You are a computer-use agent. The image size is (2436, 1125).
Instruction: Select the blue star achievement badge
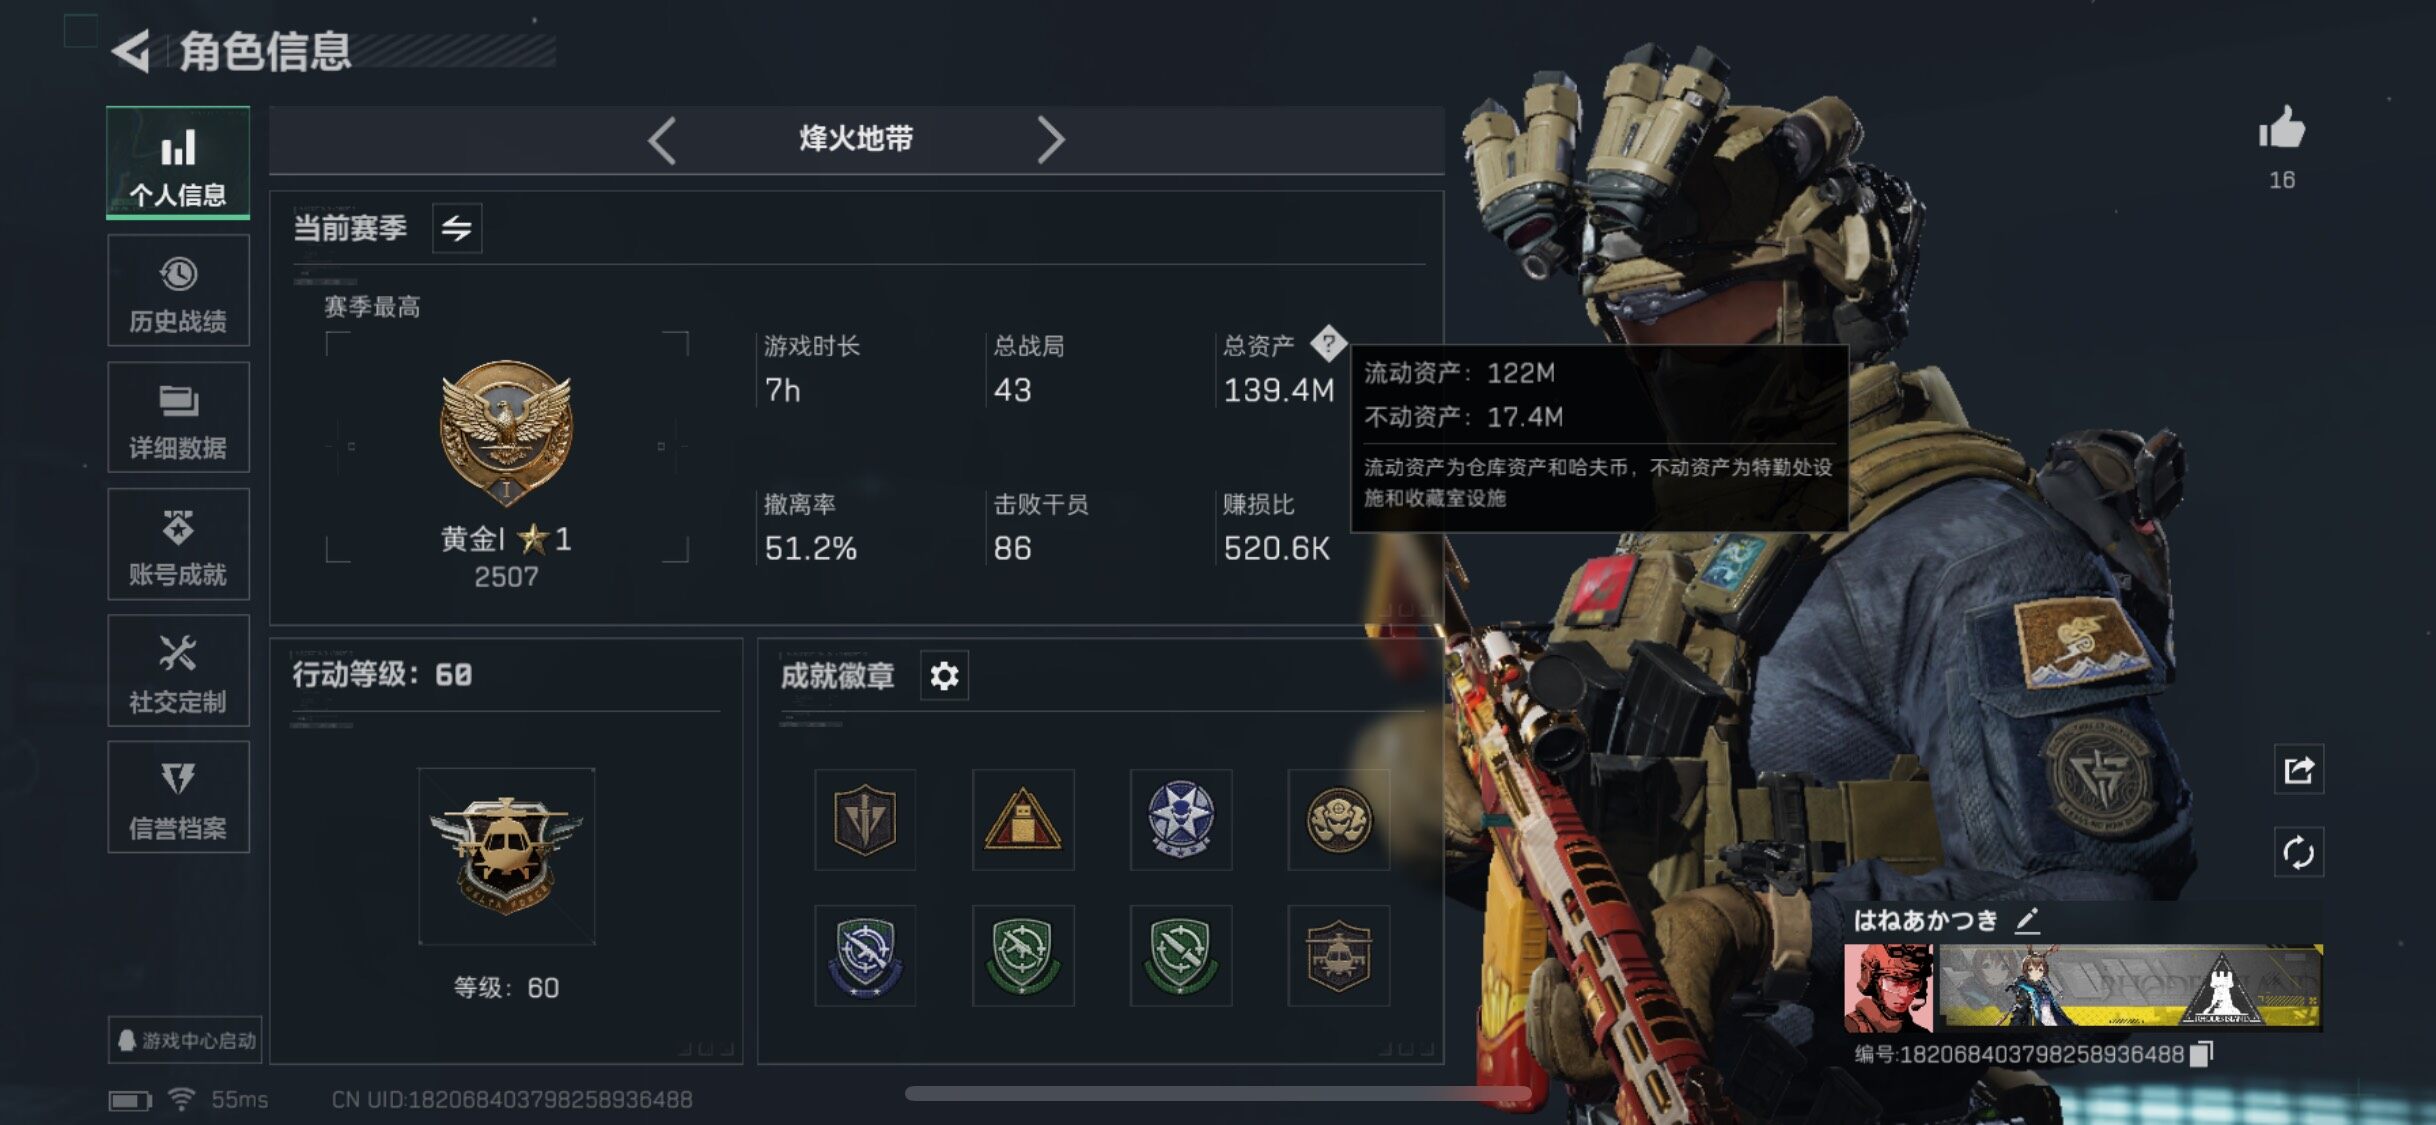tap(1180, 820)
